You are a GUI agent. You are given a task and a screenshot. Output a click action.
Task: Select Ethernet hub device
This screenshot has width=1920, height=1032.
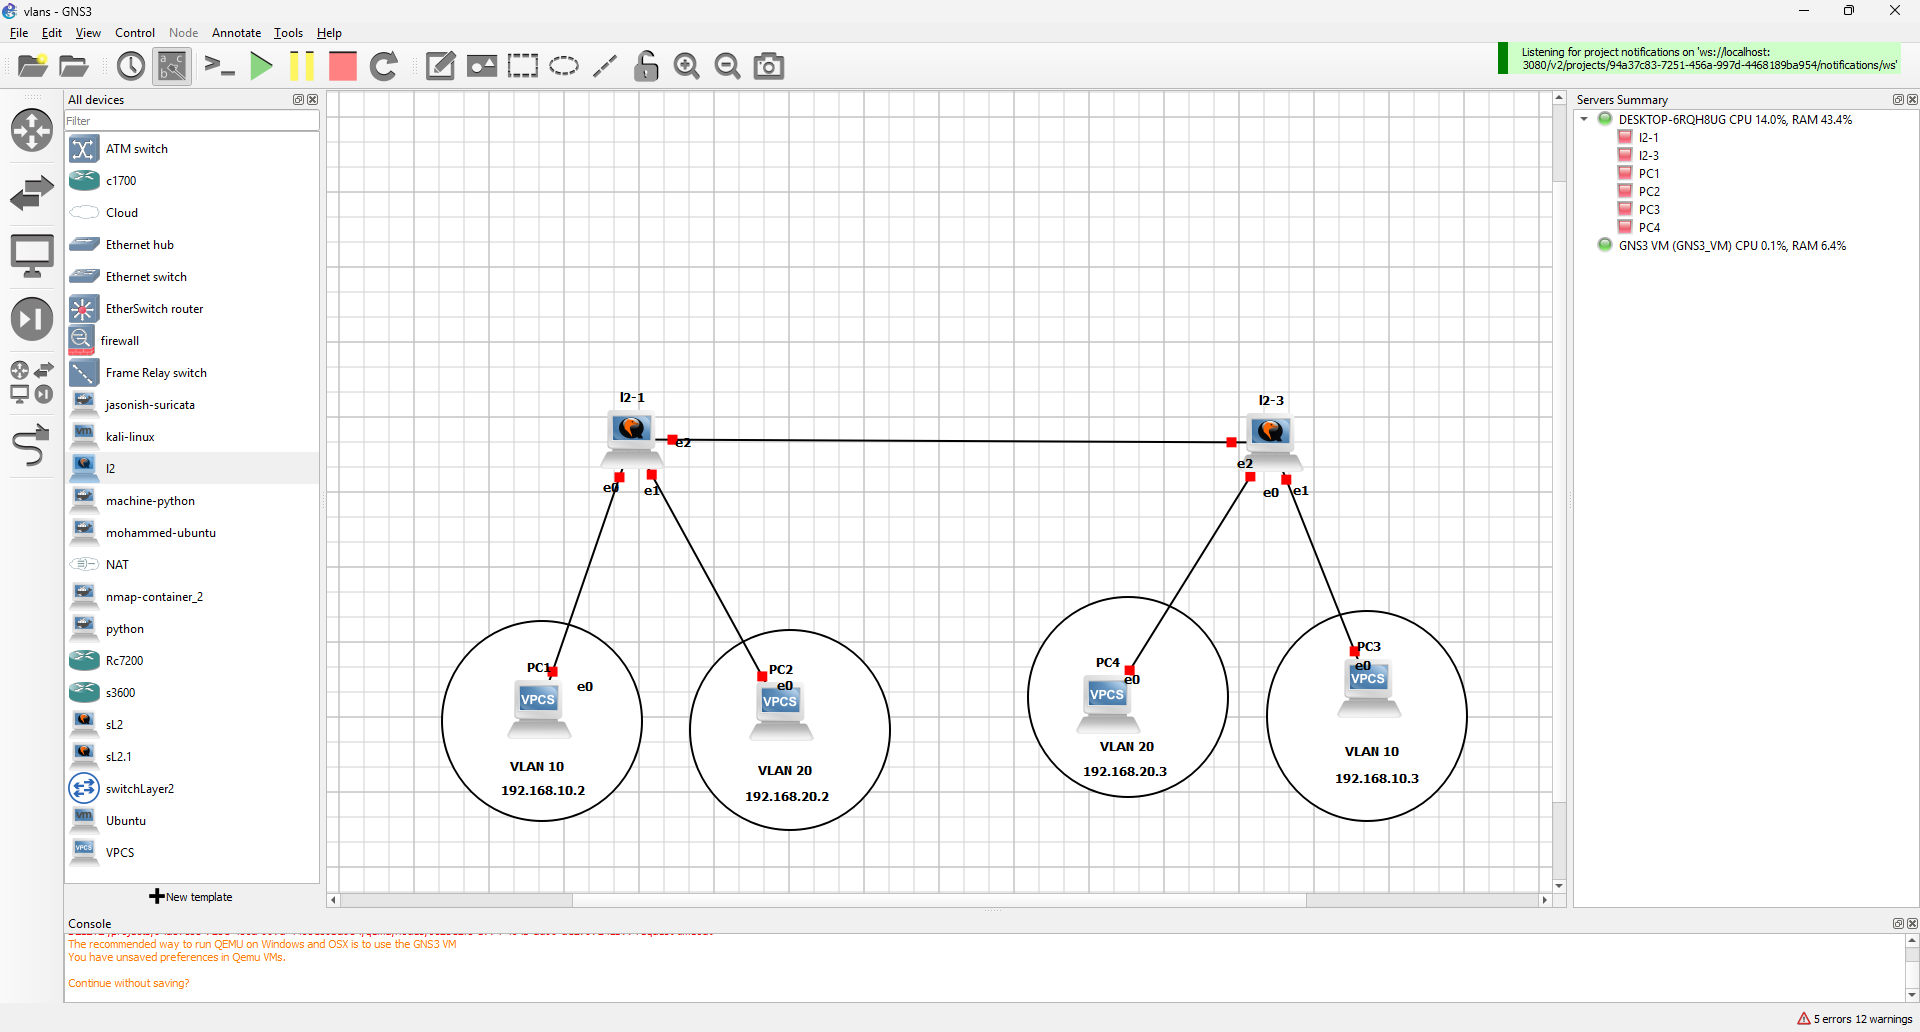pyautogui.click(x=192, y=245)
